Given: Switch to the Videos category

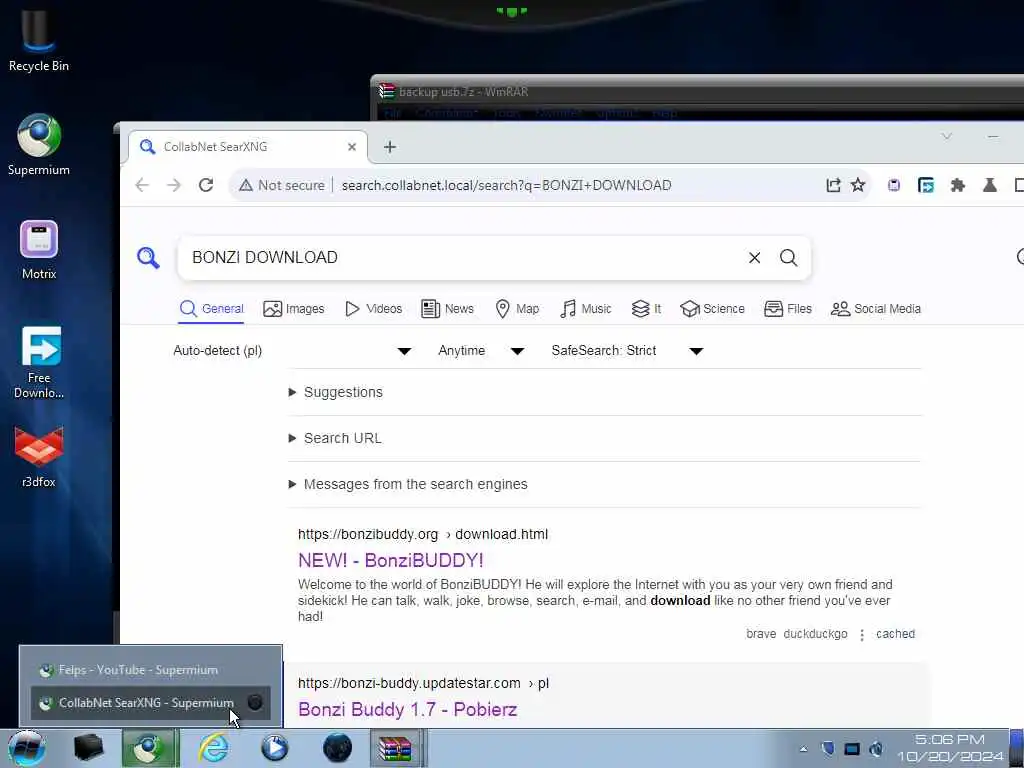Looking at the screenshot, I should click(373, 309).
